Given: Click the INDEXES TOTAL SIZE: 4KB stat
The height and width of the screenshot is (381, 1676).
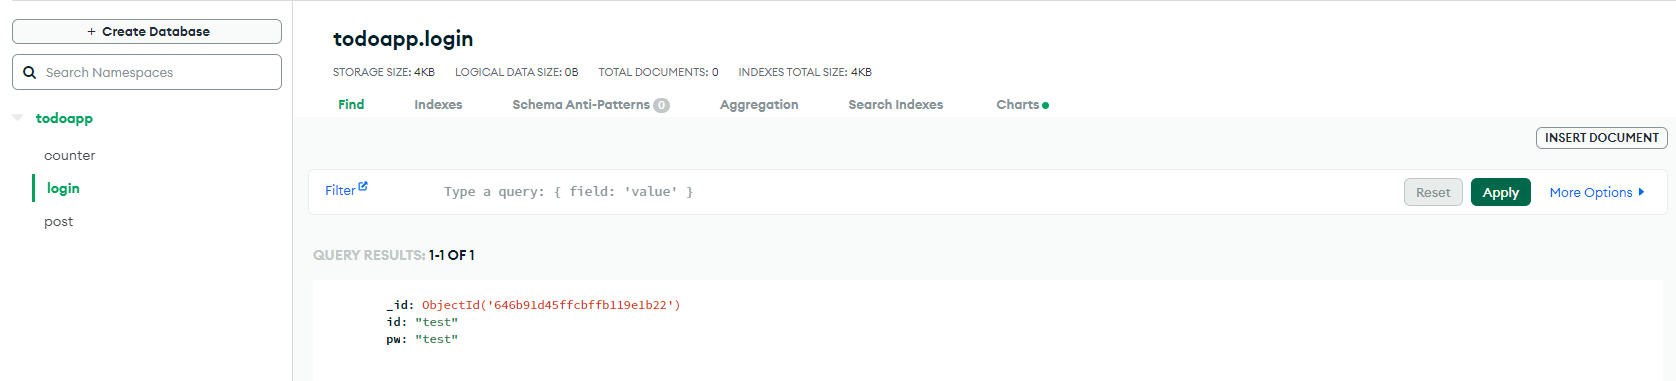Looking at the screenshot, I should 805,72.
